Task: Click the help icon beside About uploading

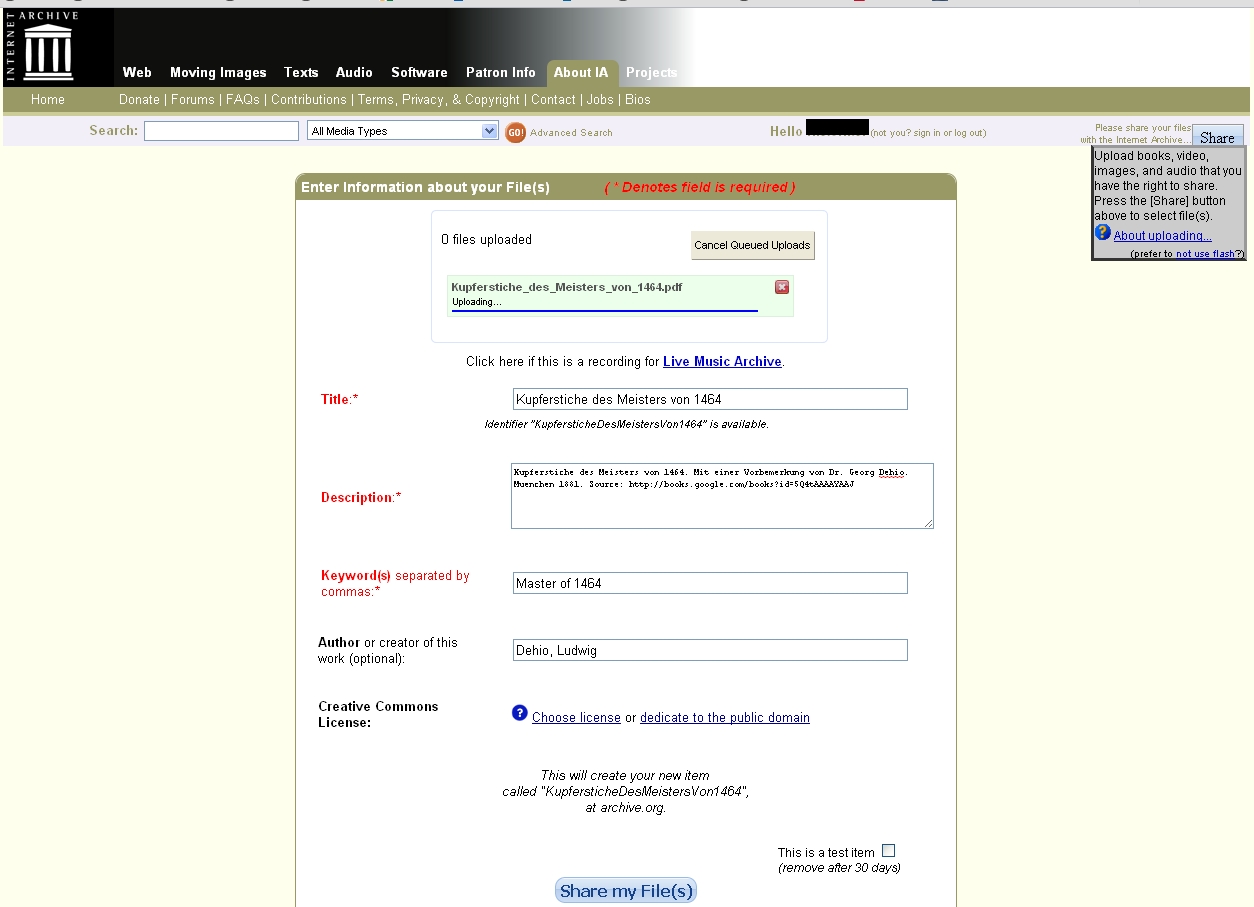Action: 1102,232
